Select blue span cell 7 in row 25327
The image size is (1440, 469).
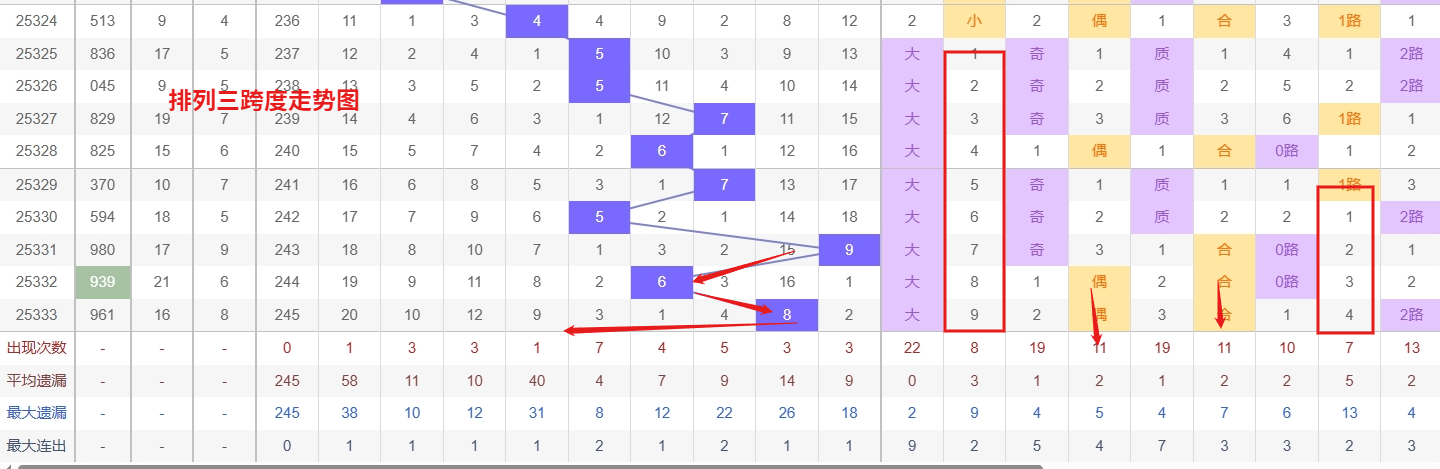coord(724,119)
